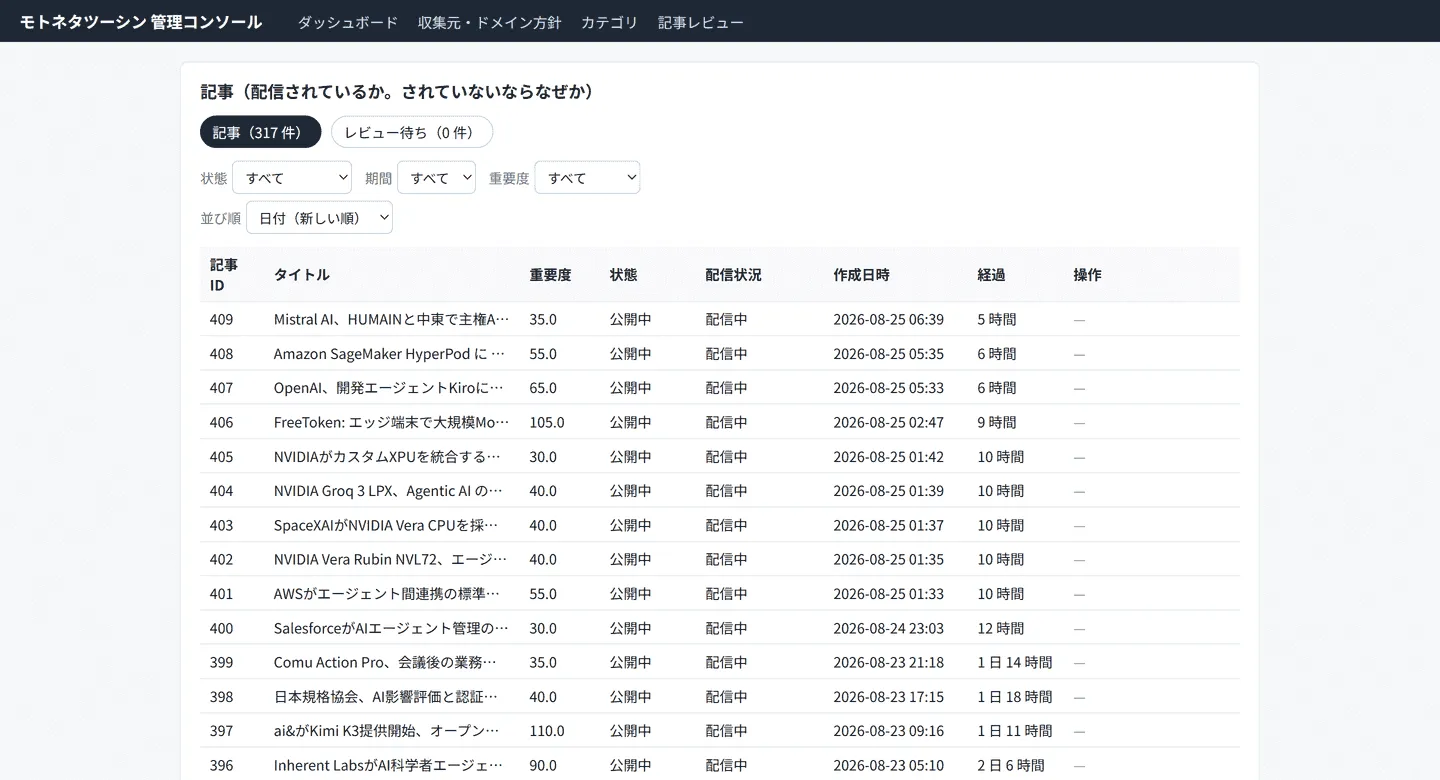Open the 重要度 filter dropdown

pyautogui.click(x=587, y=178)
